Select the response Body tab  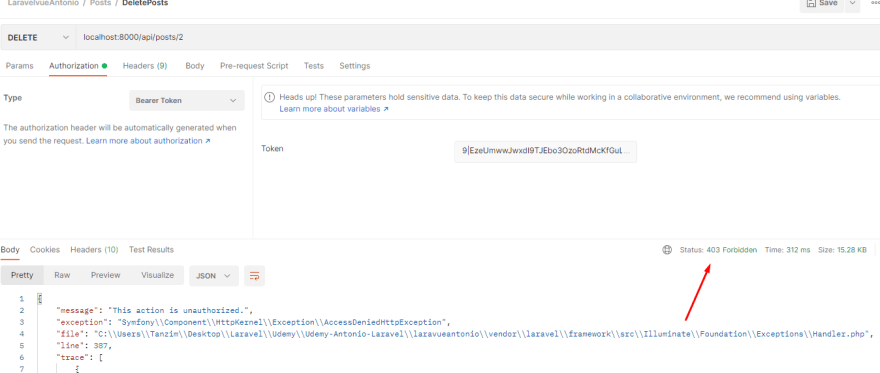(x=10, y=250)
